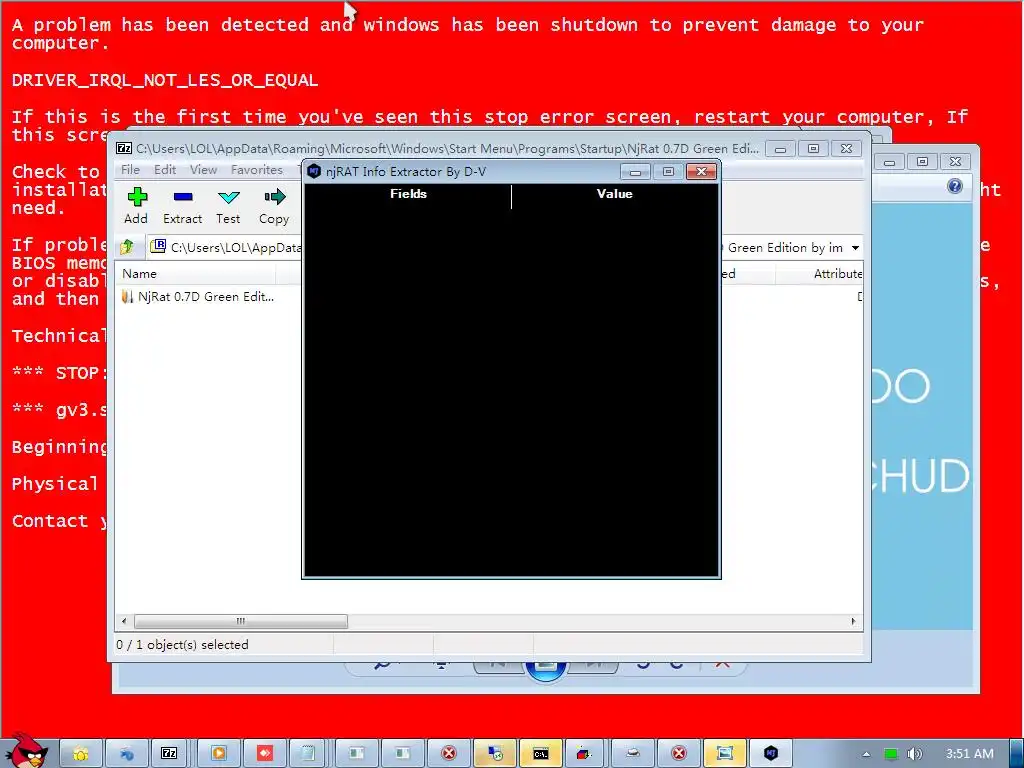
Task: Click the 3:51 AM system clock
Action: click(x=970, y=754)
